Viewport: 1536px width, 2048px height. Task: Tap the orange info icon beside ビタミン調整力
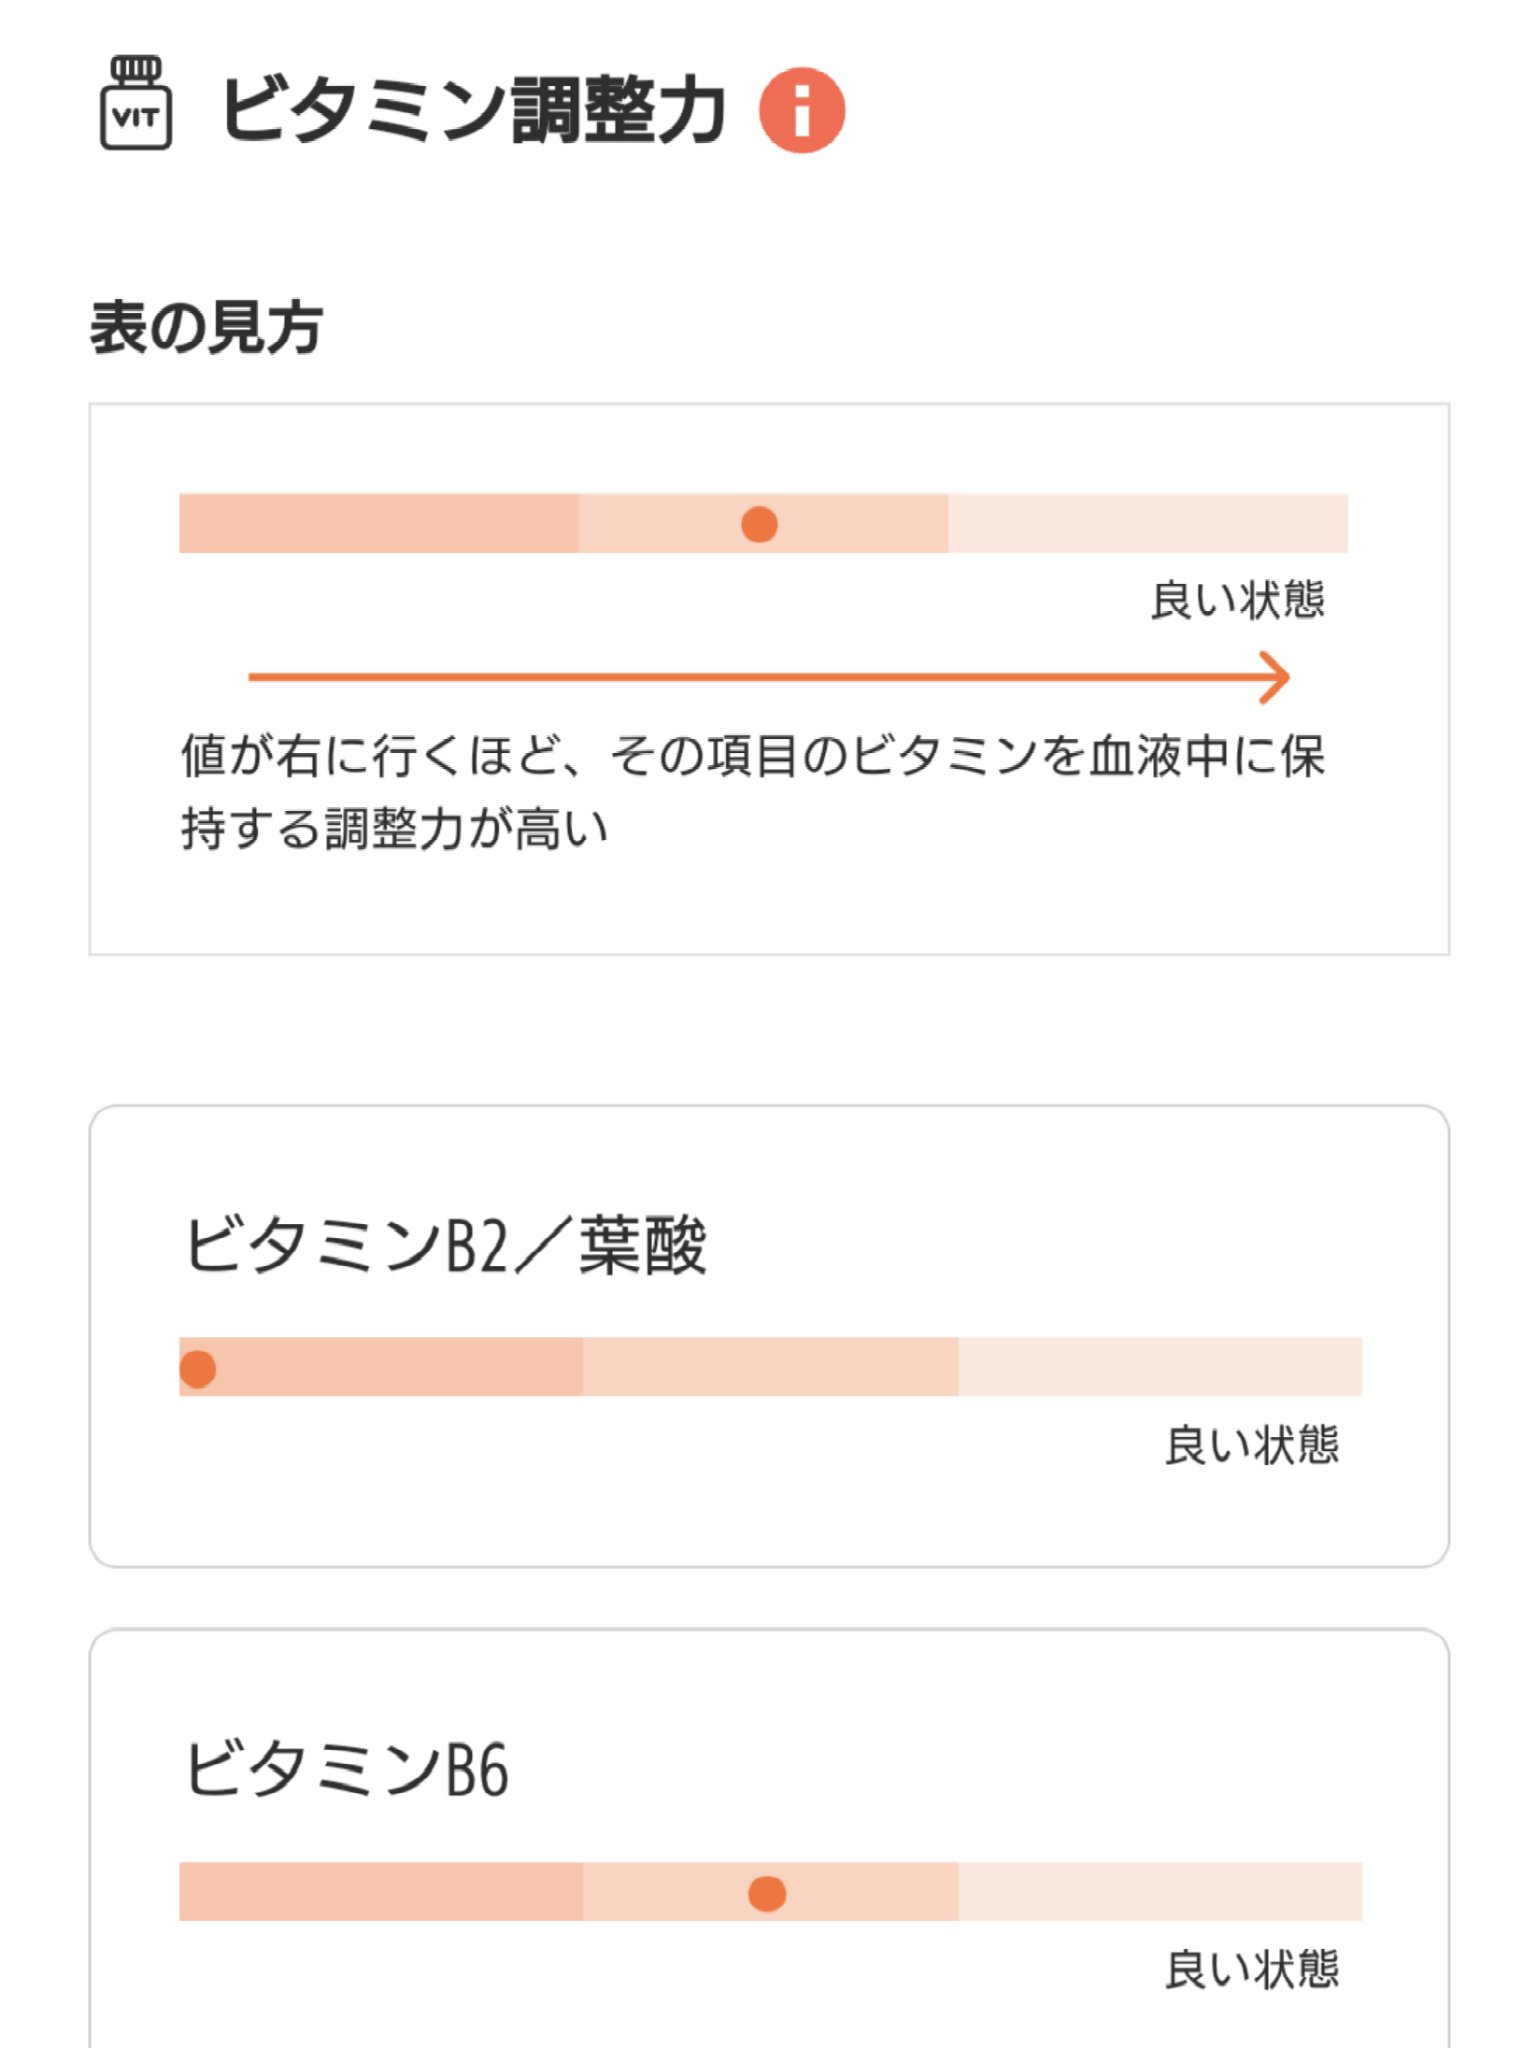pyautogui.click(x=802, y=110)
